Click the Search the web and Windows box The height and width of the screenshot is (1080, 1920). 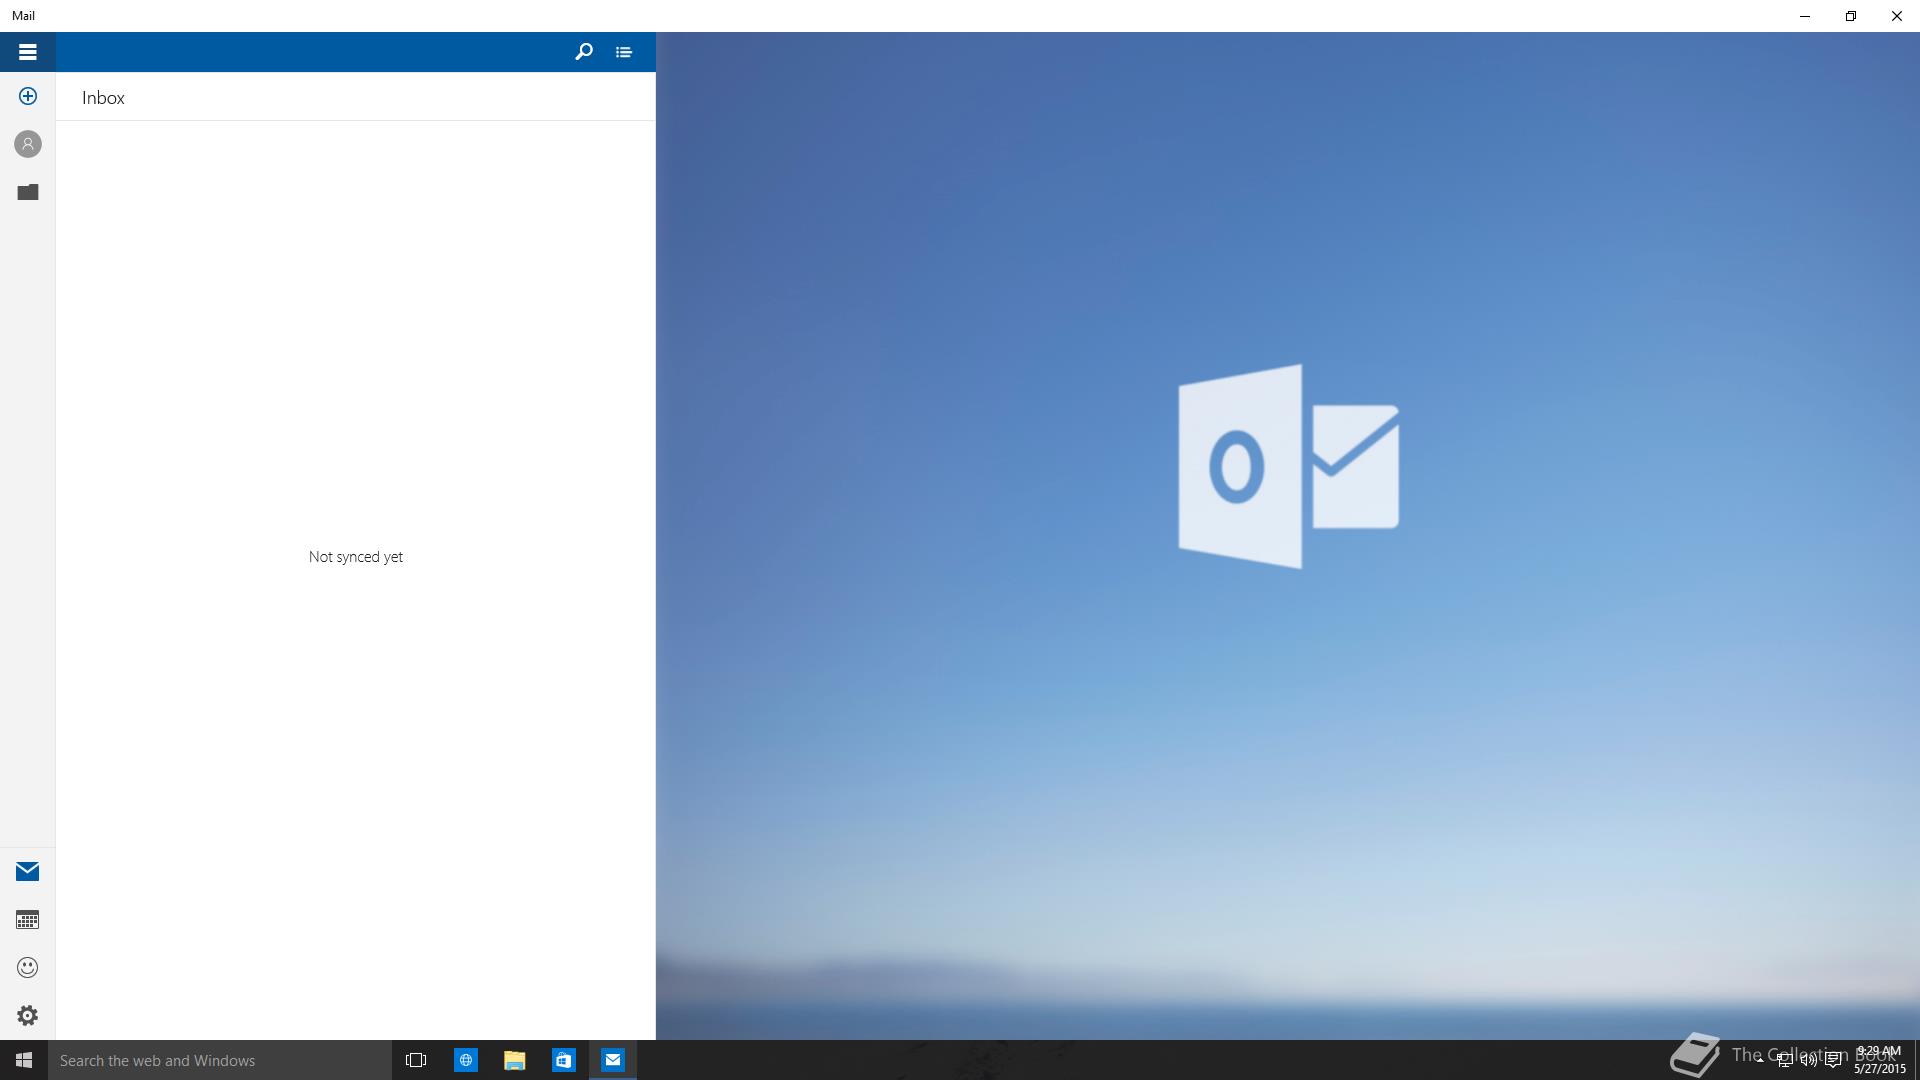(x=220, y=1060)
